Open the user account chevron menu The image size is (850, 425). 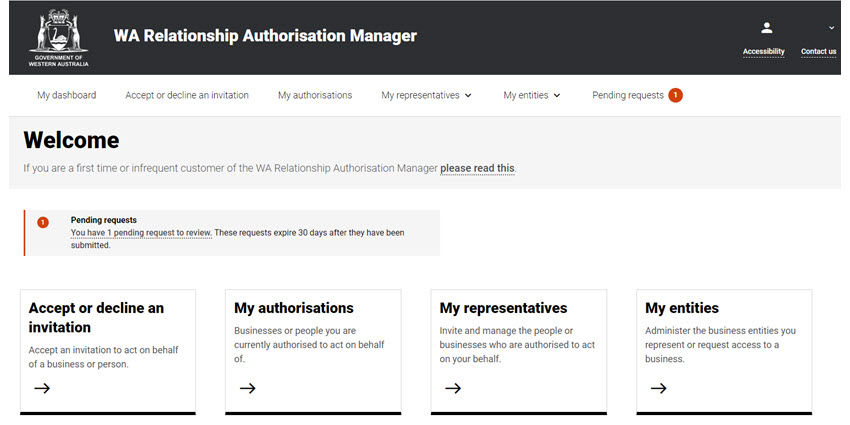[x=831, y=28]
